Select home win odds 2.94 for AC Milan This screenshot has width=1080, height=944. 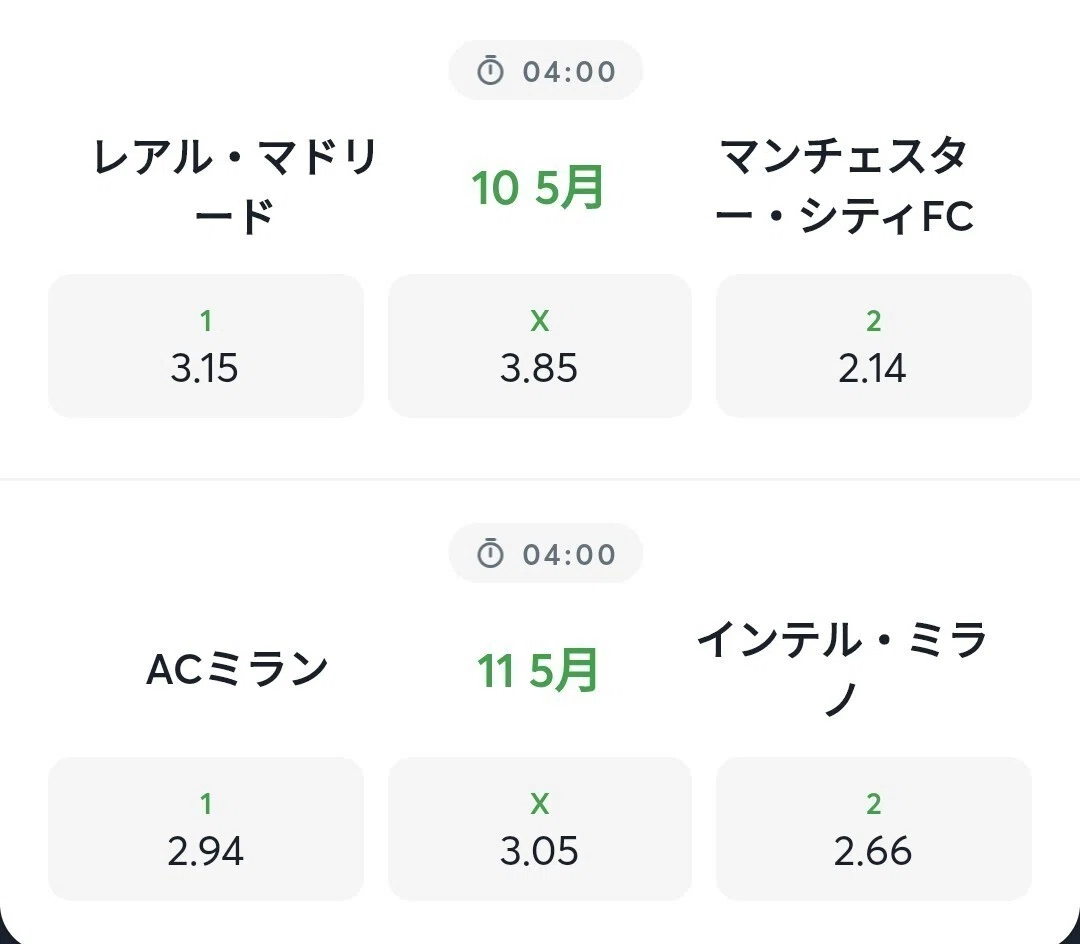[x=206, y=828]
